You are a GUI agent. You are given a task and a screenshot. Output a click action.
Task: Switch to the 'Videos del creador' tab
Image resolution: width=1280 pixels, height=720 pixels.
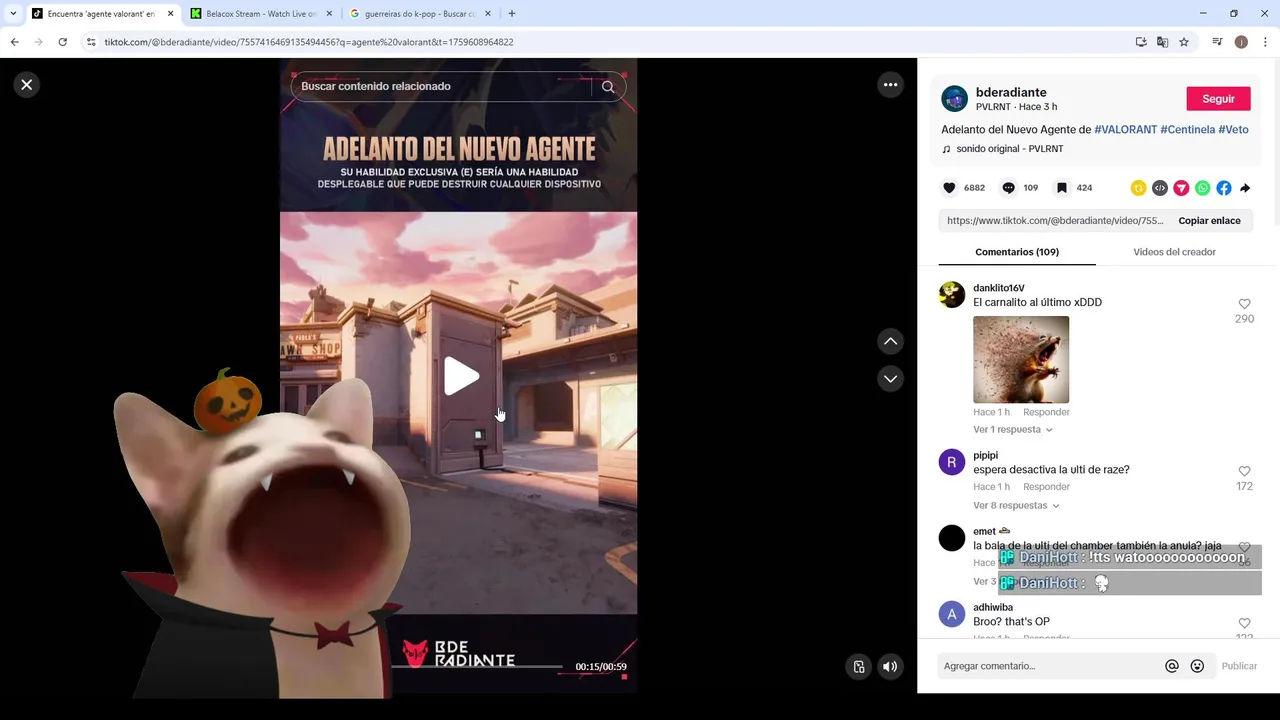point(1174,252)
